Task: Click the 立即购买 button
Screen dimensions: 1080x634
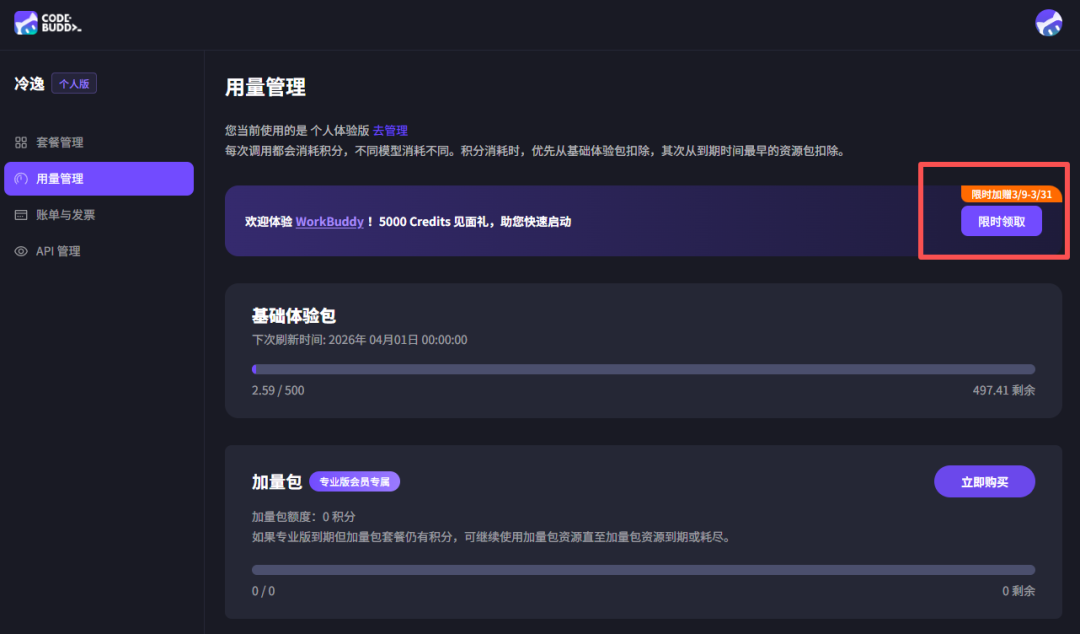Action: (x=984, y=481)
